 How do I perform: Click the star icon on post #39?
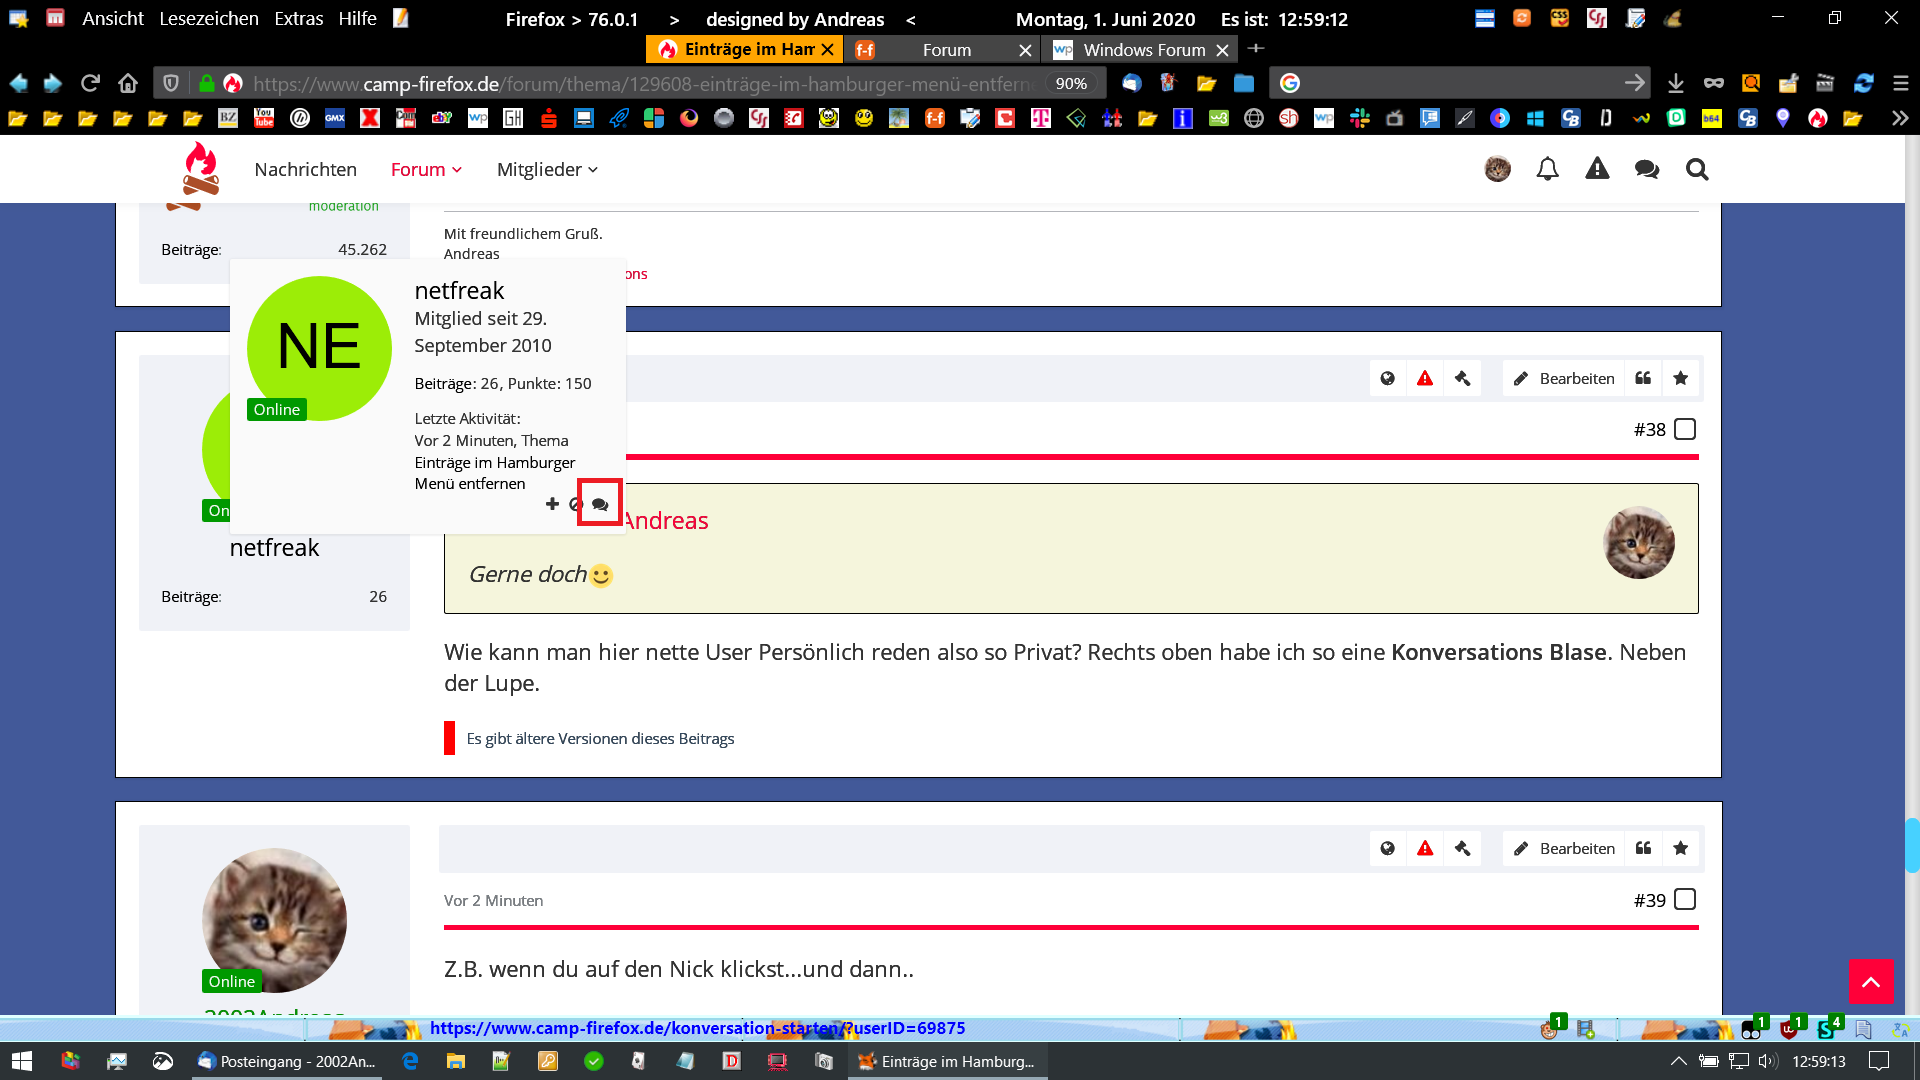coord(1681,848)
